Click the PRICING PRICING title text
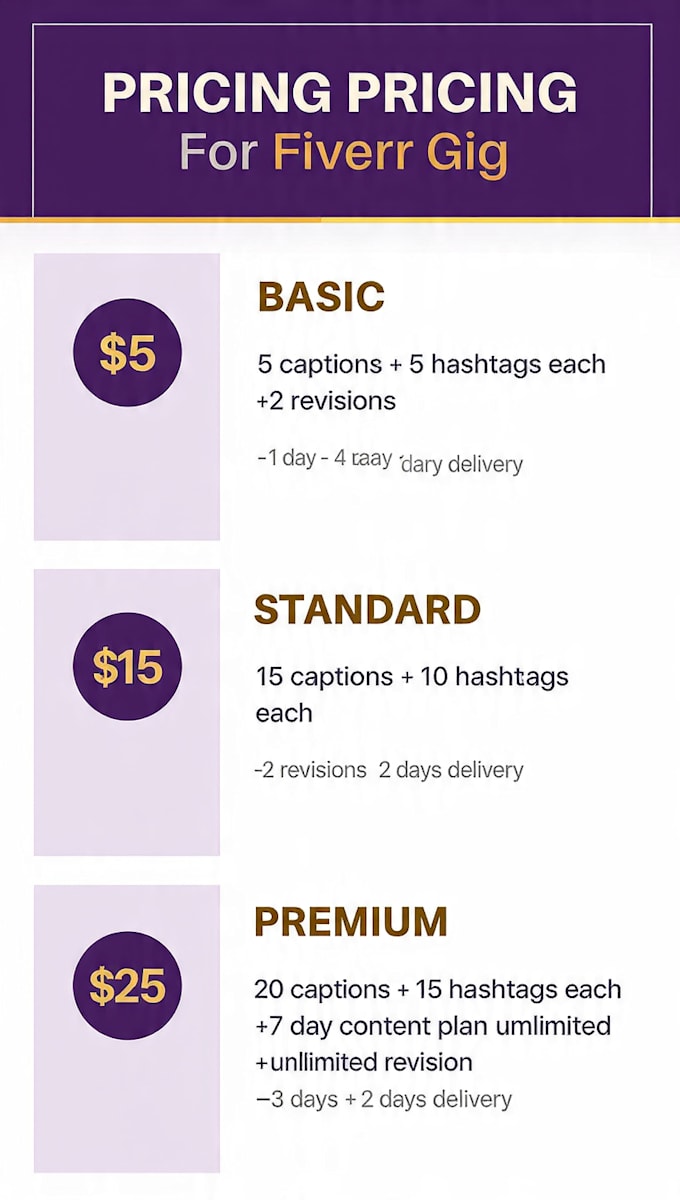Viewport: 680px width, 1200px height. 340,94
